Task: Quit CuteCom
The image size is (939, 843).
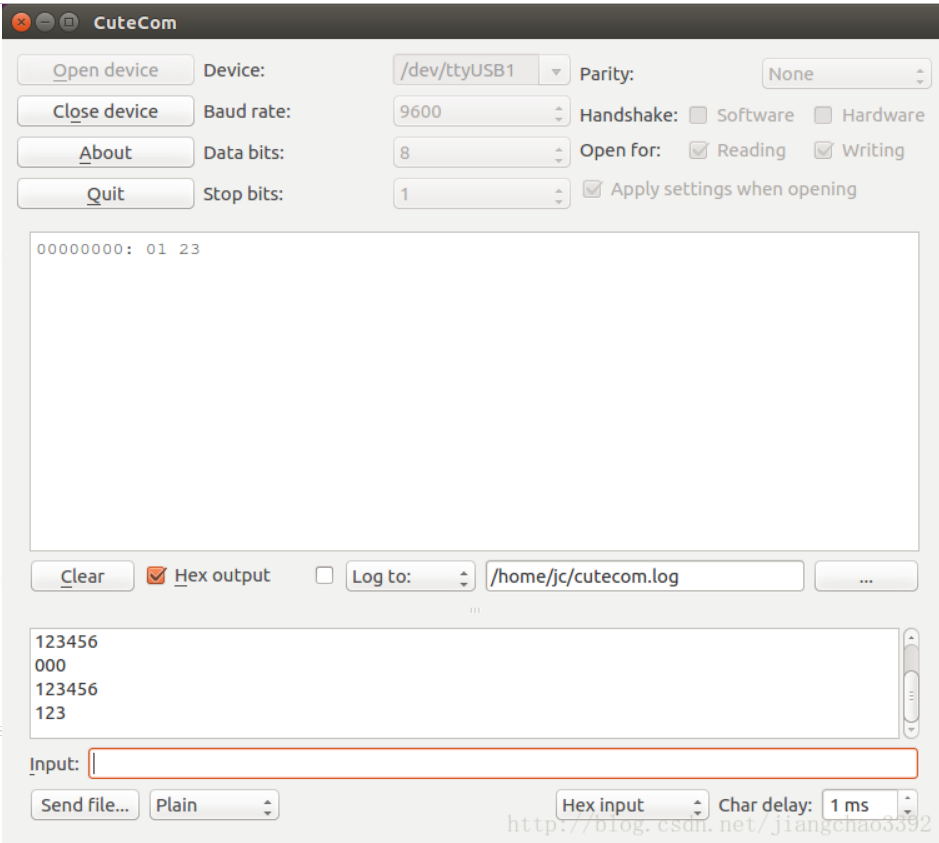Action: pyautogui.click(x=104, y=193)
